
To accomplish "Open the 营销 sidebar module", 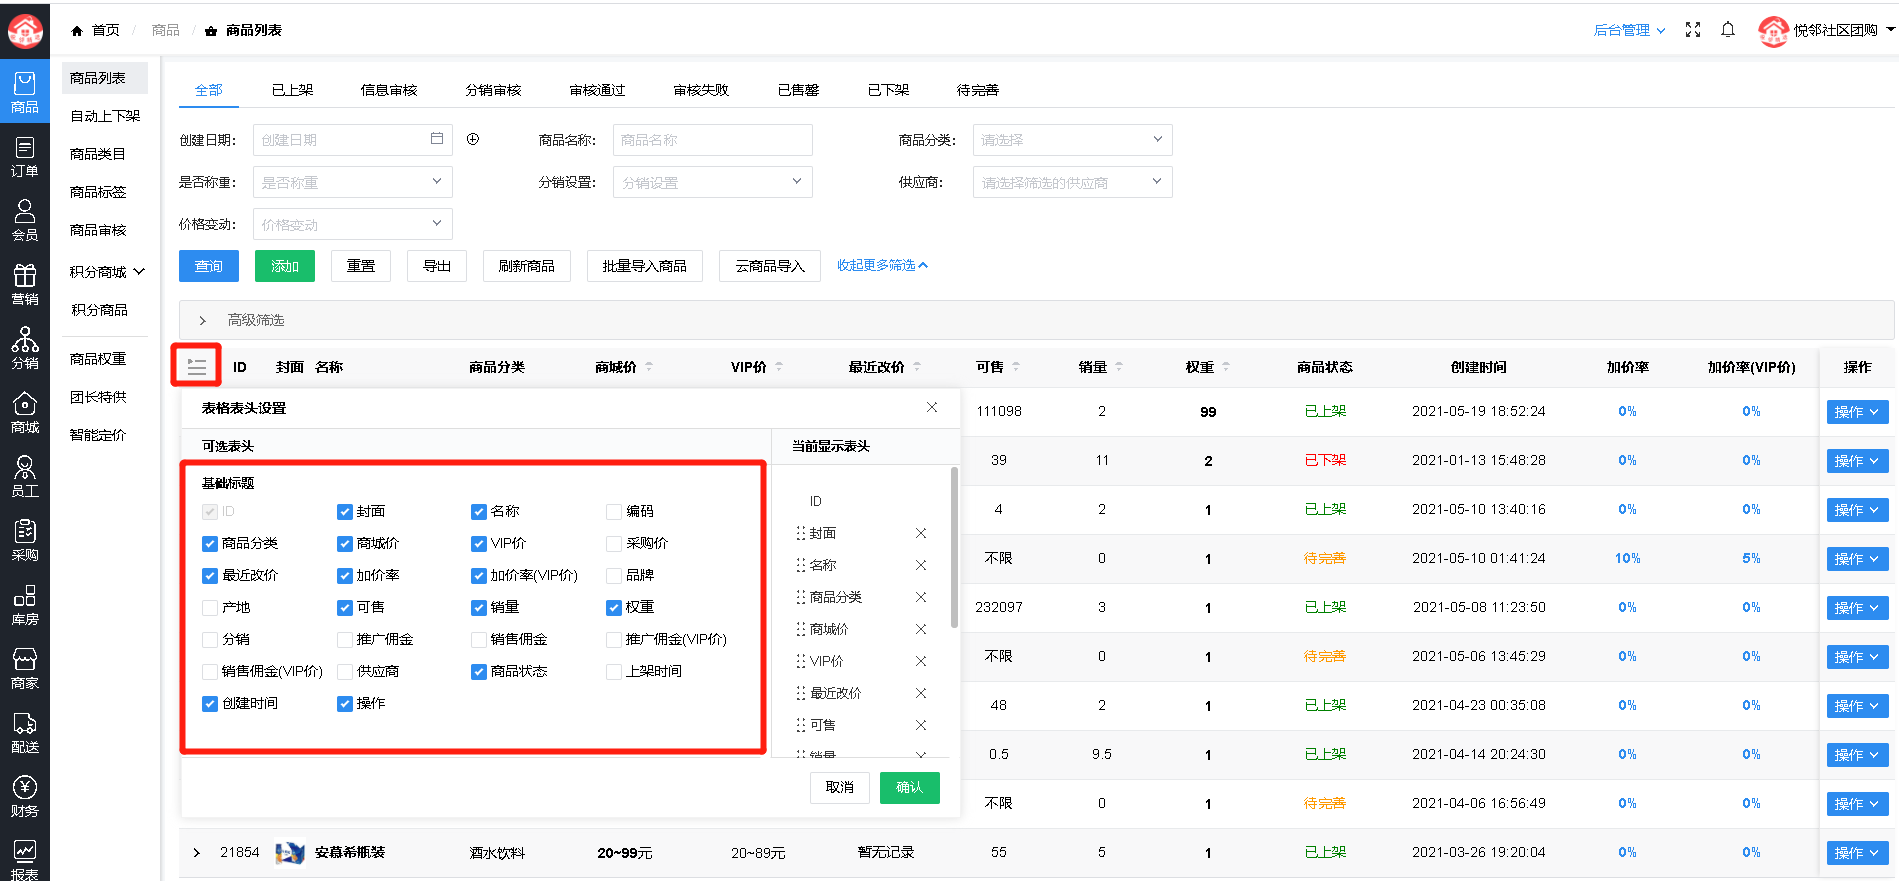I will [25, 285].
